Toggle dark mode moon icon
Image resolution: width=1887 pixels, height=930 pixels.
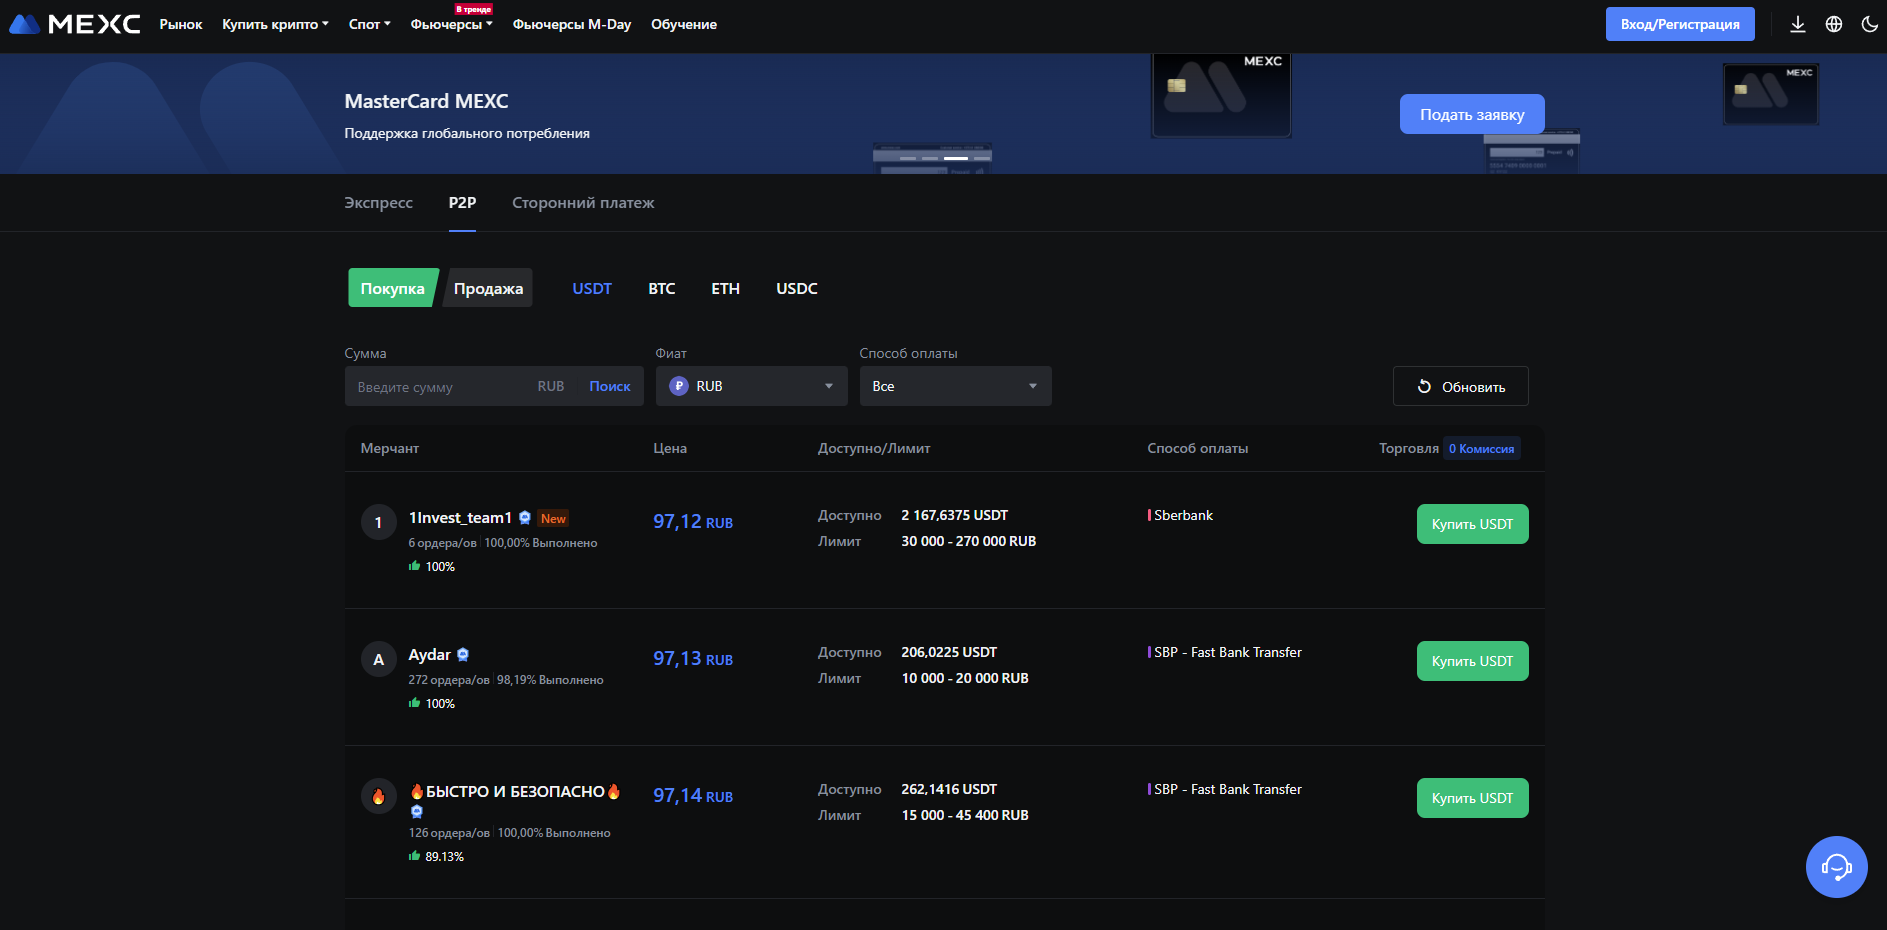pos(1869,24)
